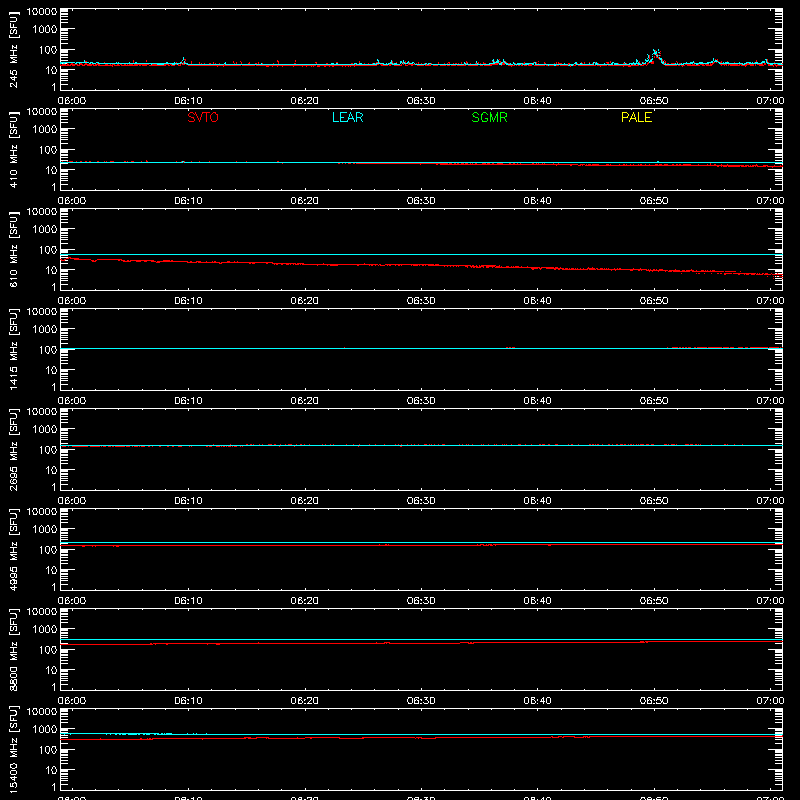Image resolution: width=800 pixels, height=800 pixels.
Task: Select the '410 MHz [SFU]' axis title
Action: (x=13, y=149)
